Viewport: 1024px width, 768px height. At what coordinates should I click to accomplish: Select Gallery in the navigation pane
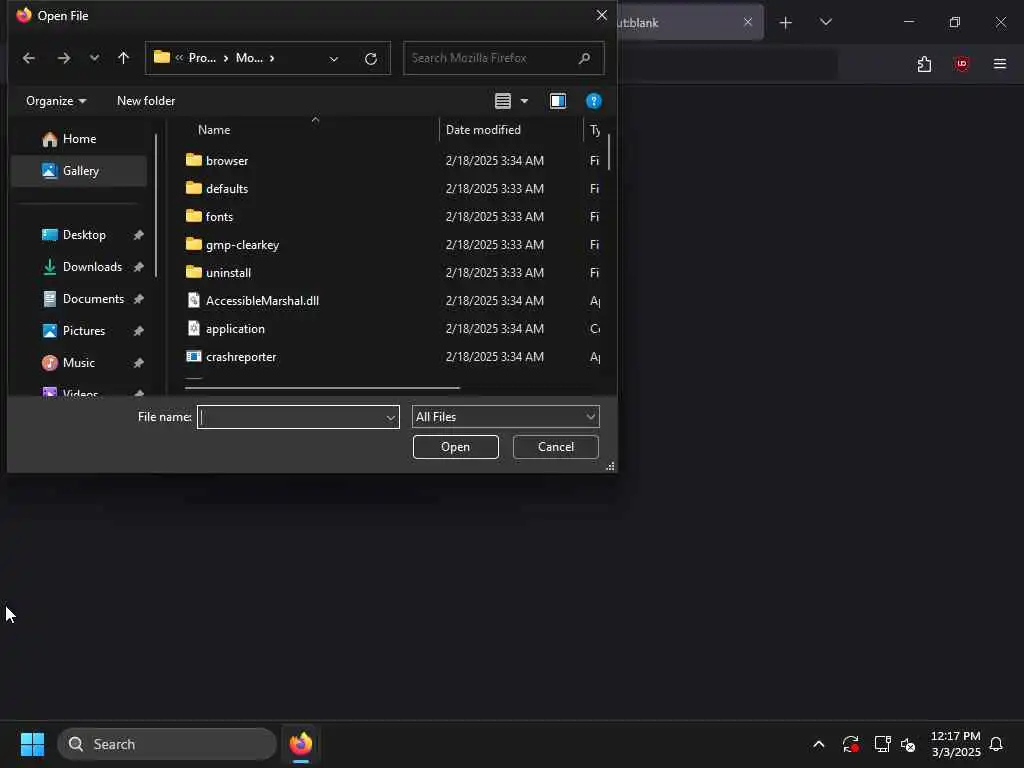coord(80,170)
